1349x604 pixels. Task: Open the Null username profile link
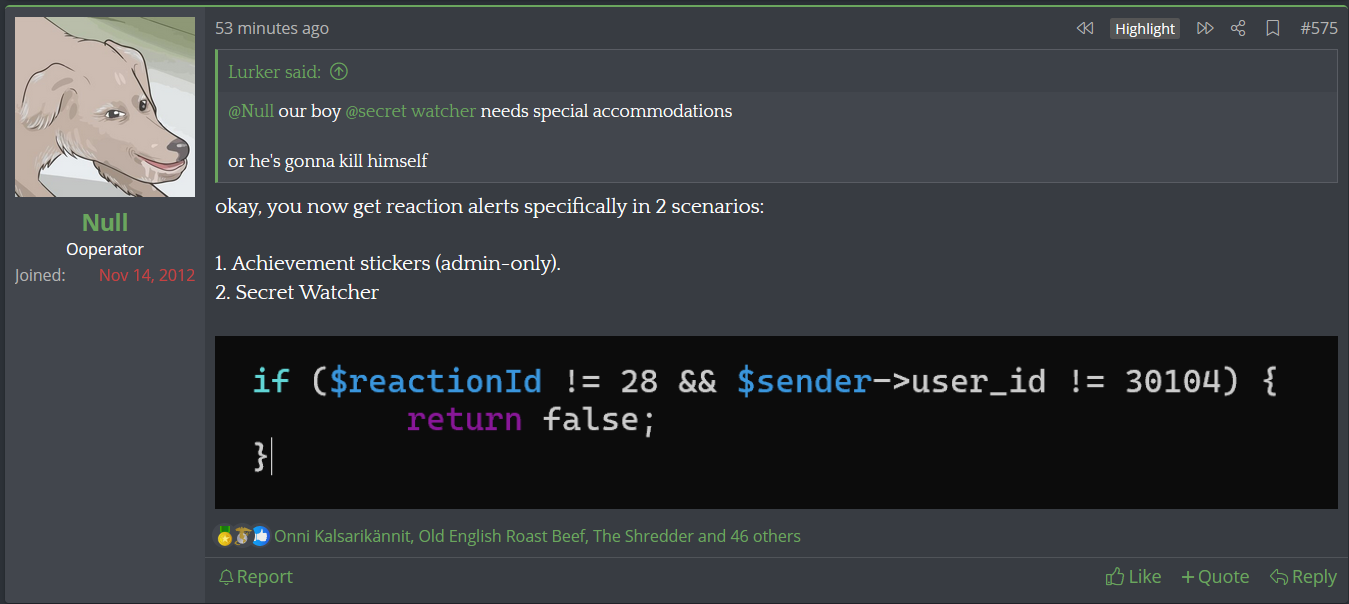pos(105,222)
